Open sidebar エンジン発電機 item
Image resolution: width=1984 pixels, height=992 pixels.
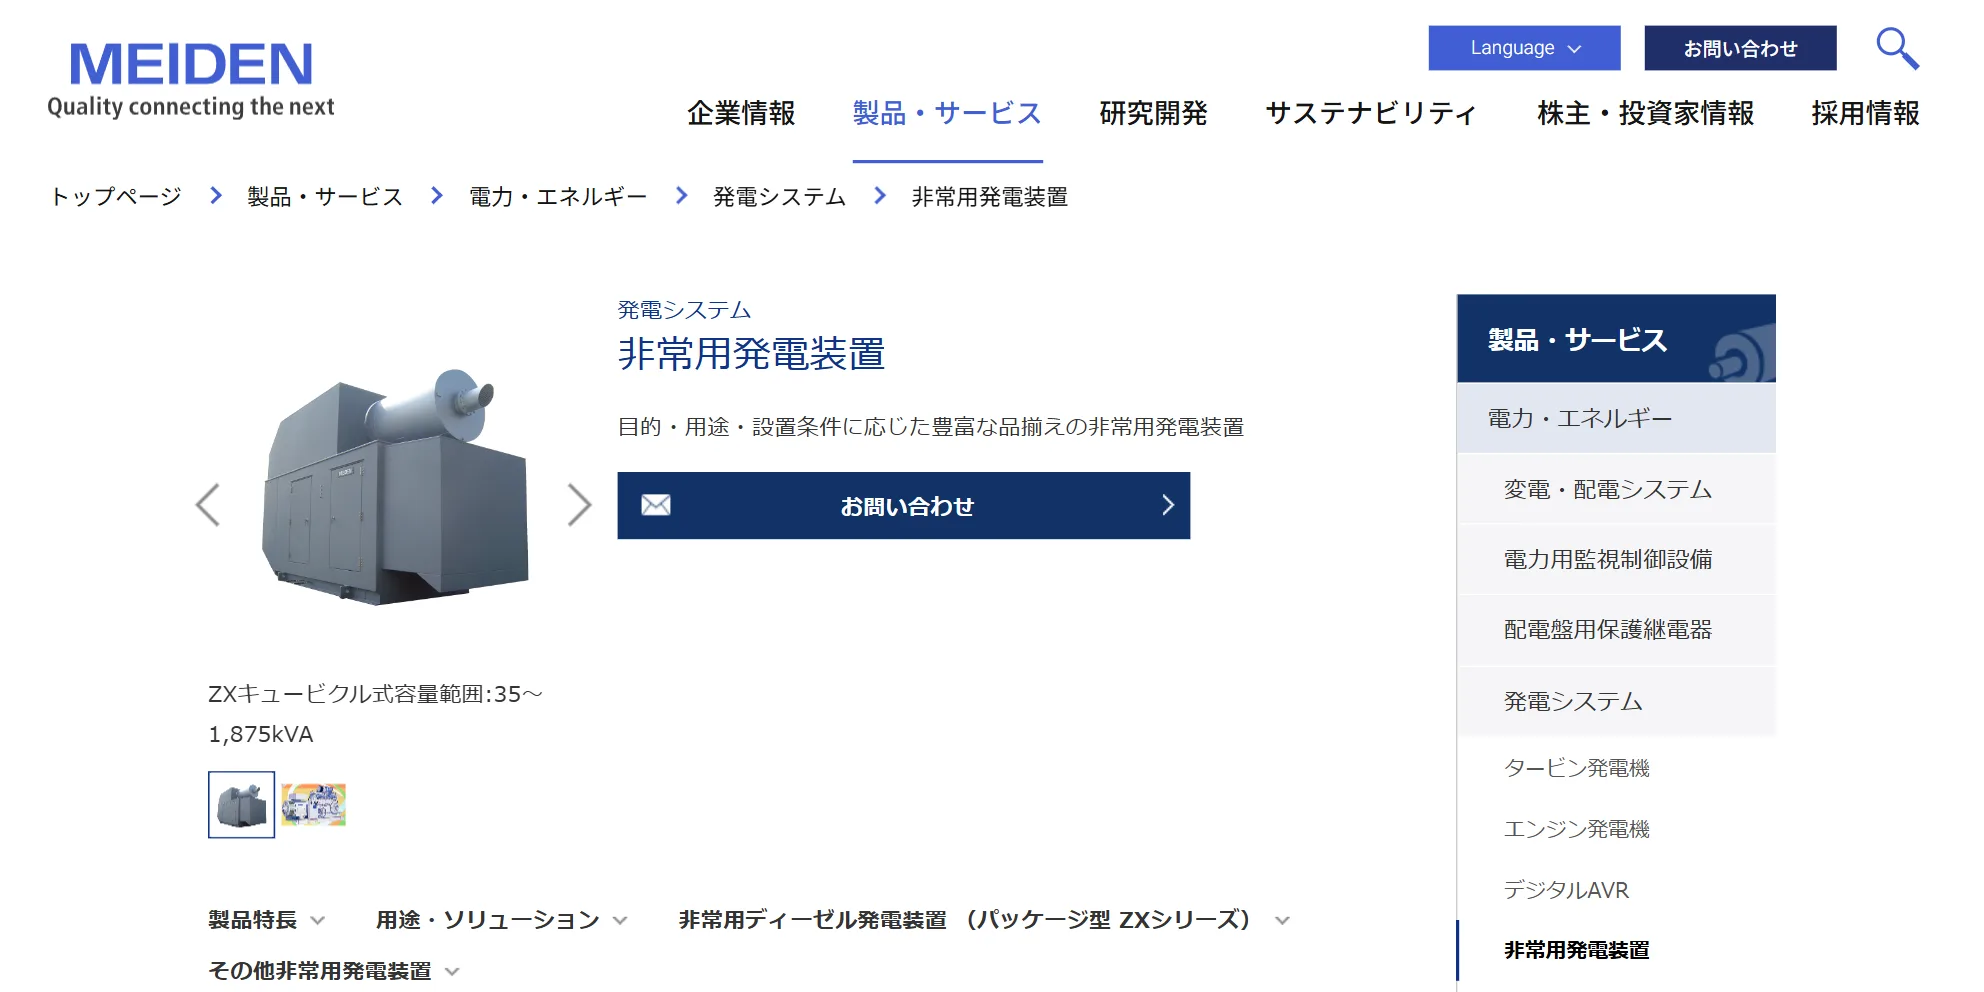1576,829
